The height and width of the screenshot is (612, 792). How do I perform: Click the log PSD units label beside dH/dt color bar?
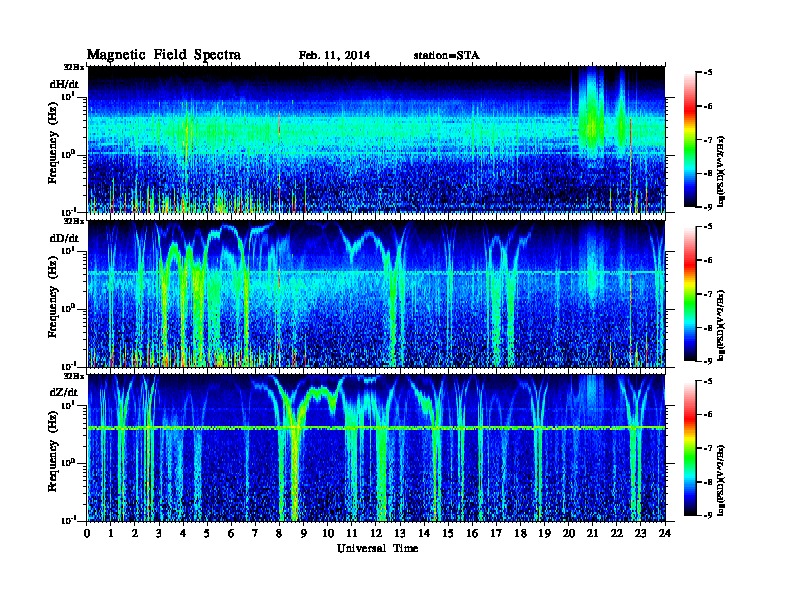[x=722, y=170]
